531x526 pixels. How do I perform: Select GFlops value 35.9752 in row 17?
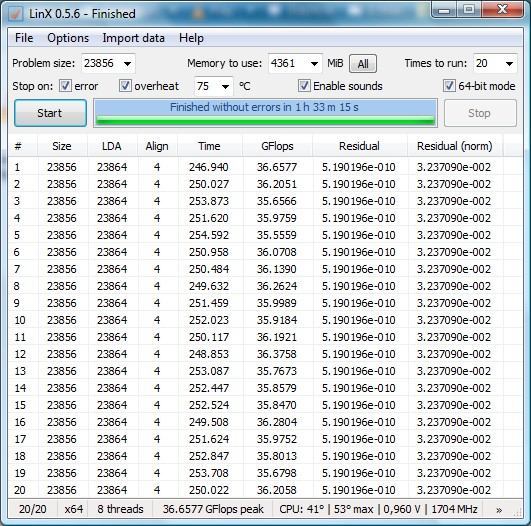tap(277, 439)
